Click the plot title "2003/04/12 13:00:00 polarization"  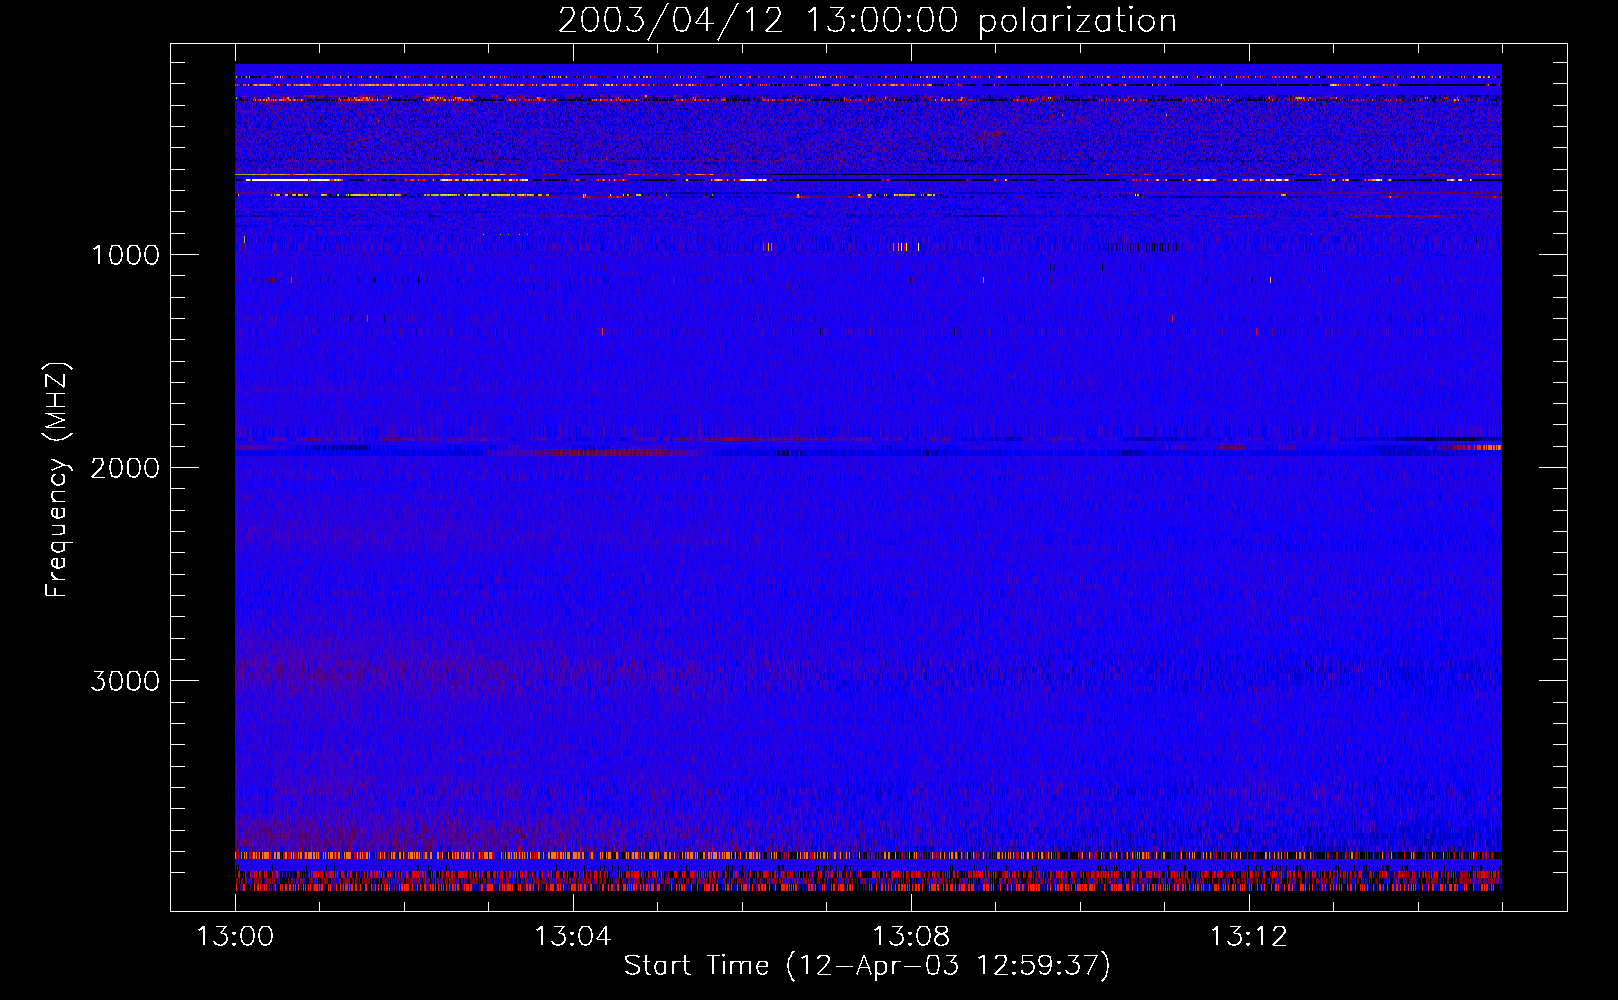click(867, 21)
